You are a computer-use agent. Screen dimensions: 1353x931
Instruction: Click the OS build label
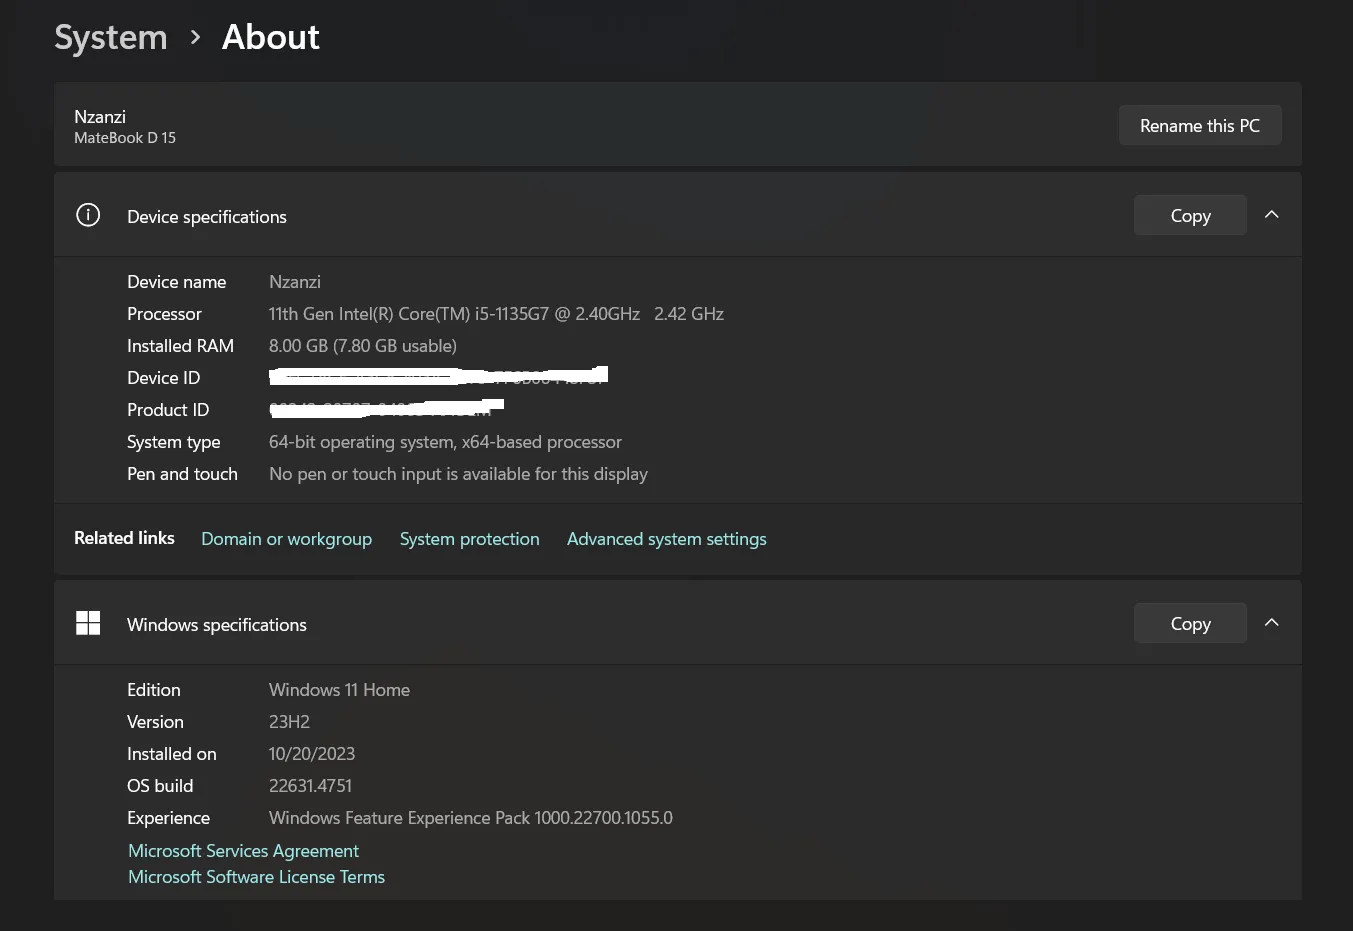coord(160,786)
